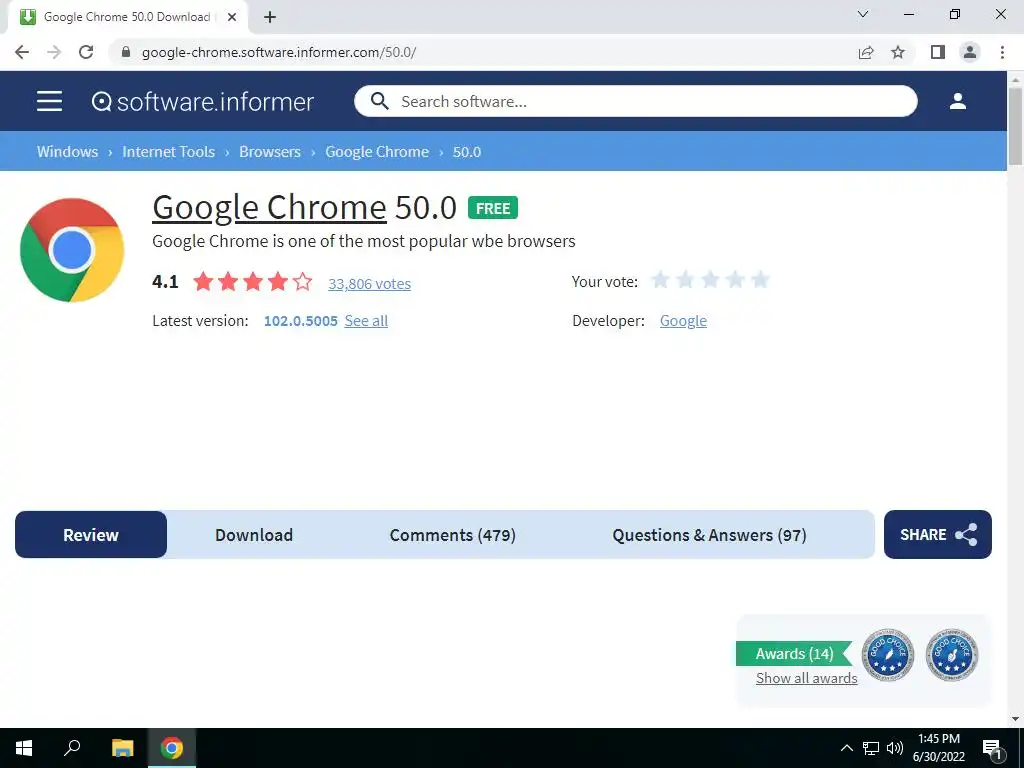This screenshot has height=768, width=1024.
Task: Show hidden system tray icons
Action: tap(846, 748)
